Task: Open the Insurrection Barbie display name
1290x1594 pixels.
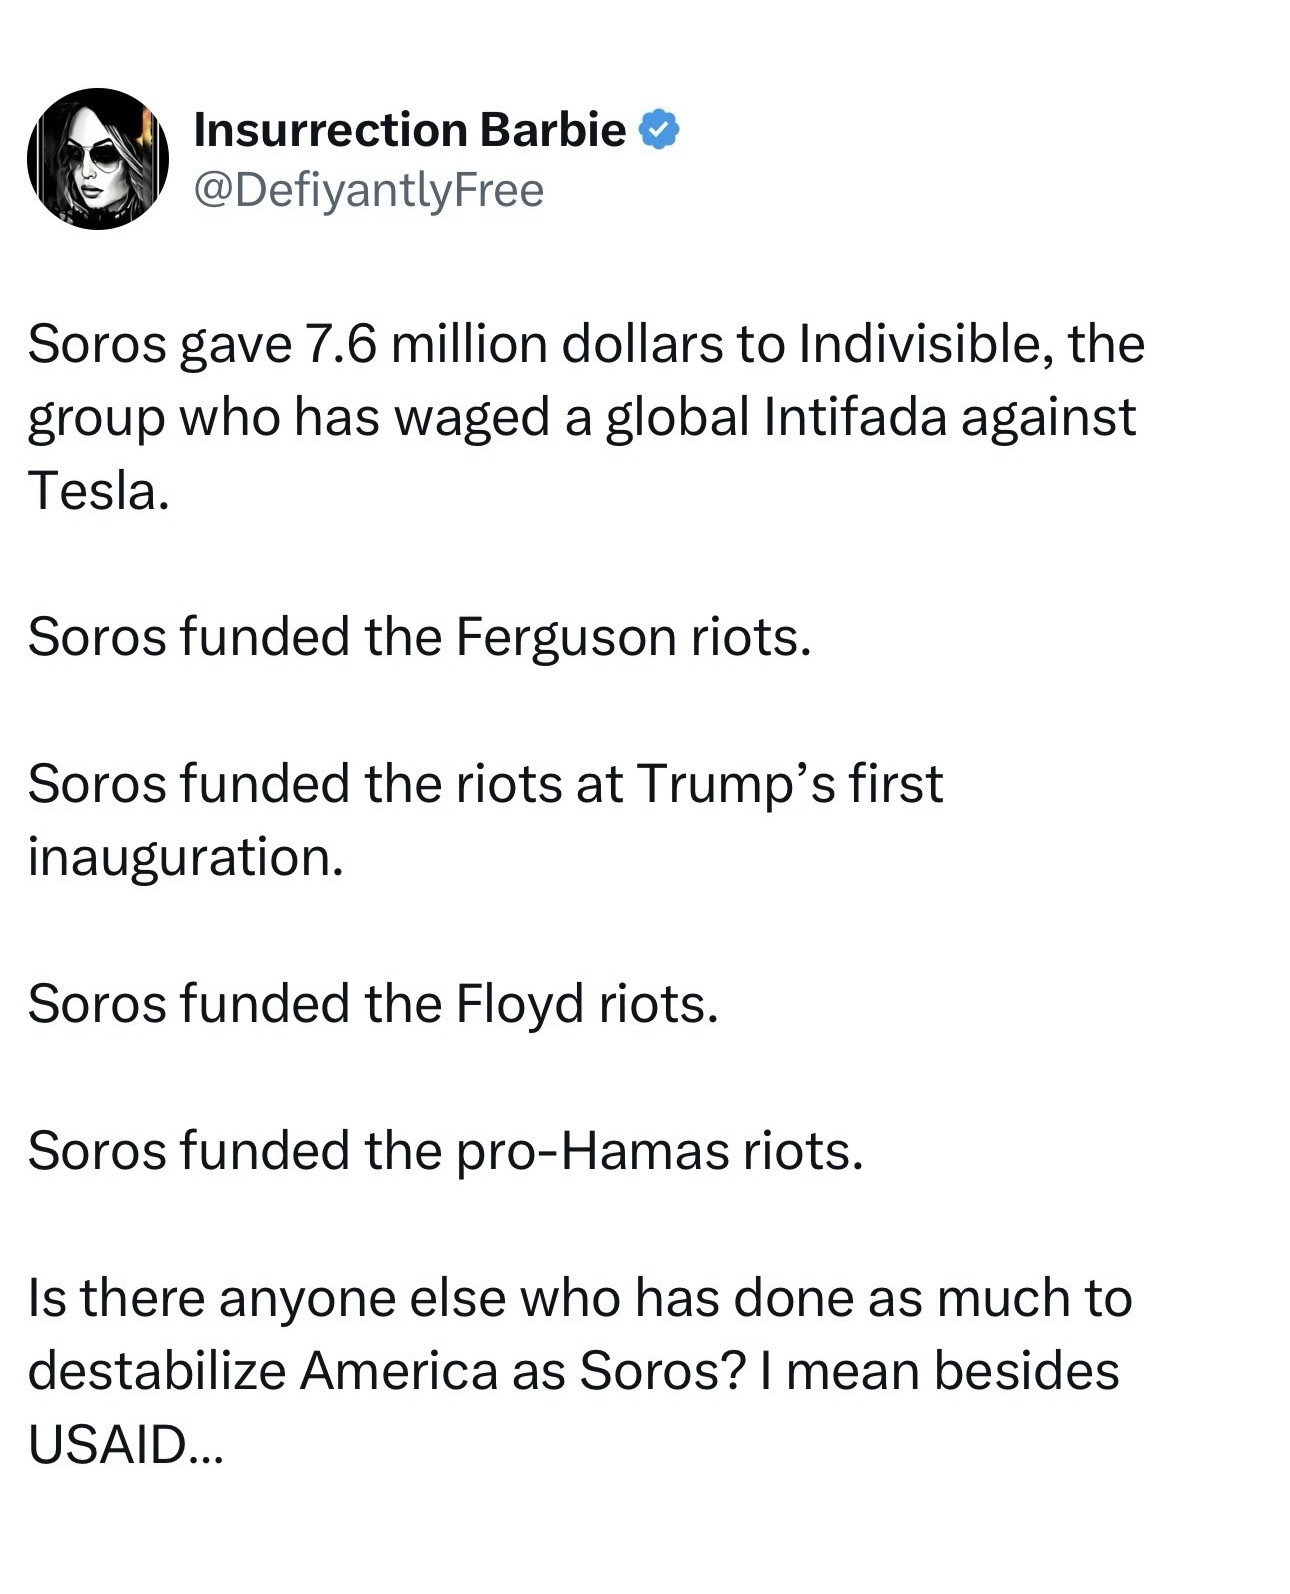Action: click(x=409, y=130)
